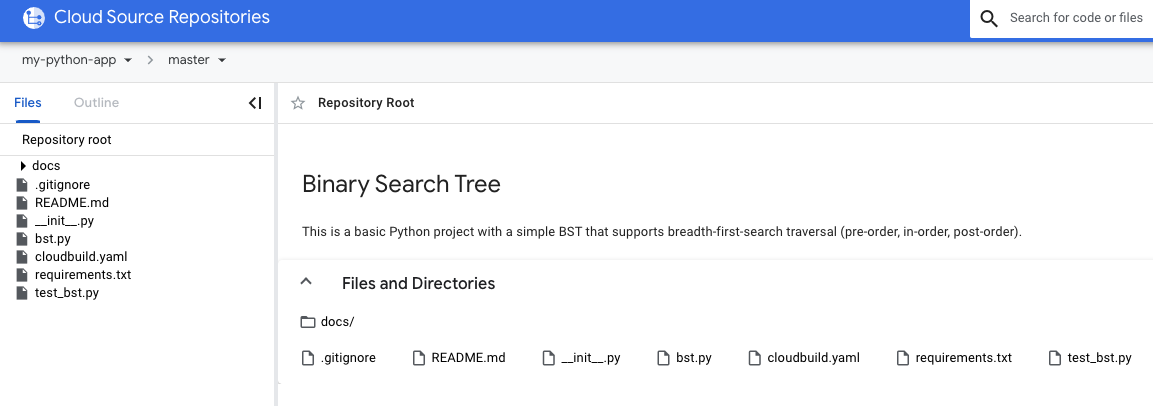Collapse the Files and Directories section
This screenshot has width=1153, height=406.
(x=307, y=283)
